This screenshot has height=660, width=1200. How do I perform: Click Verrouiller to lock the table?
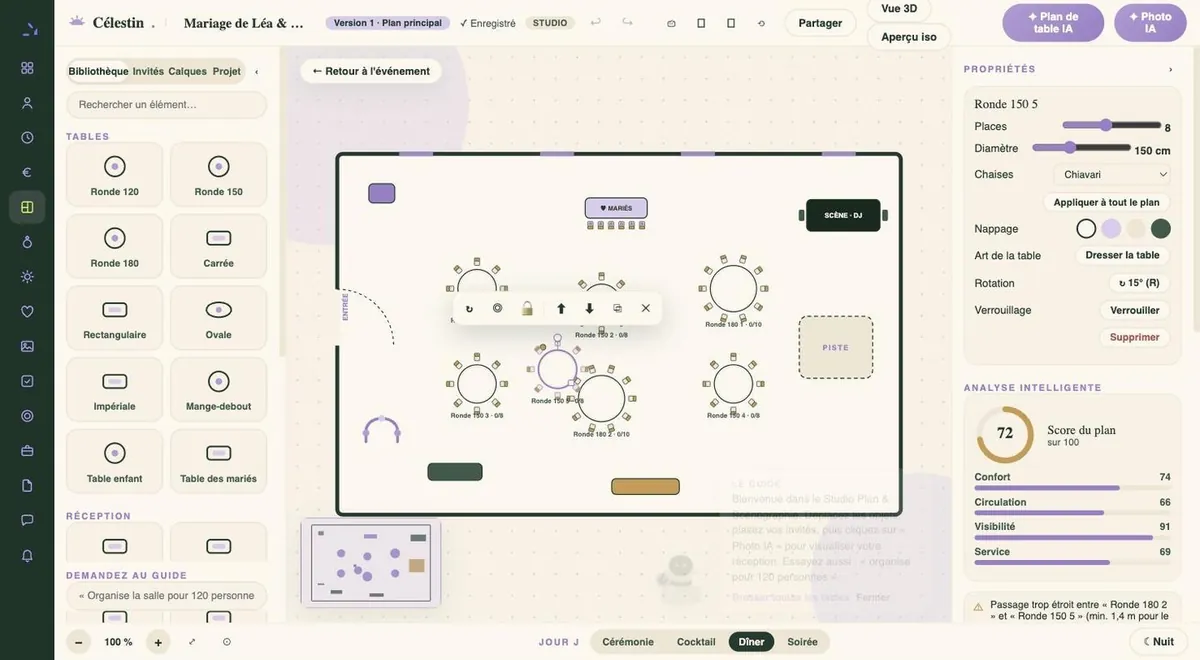pyautogui.click(x=1134, y=310)
